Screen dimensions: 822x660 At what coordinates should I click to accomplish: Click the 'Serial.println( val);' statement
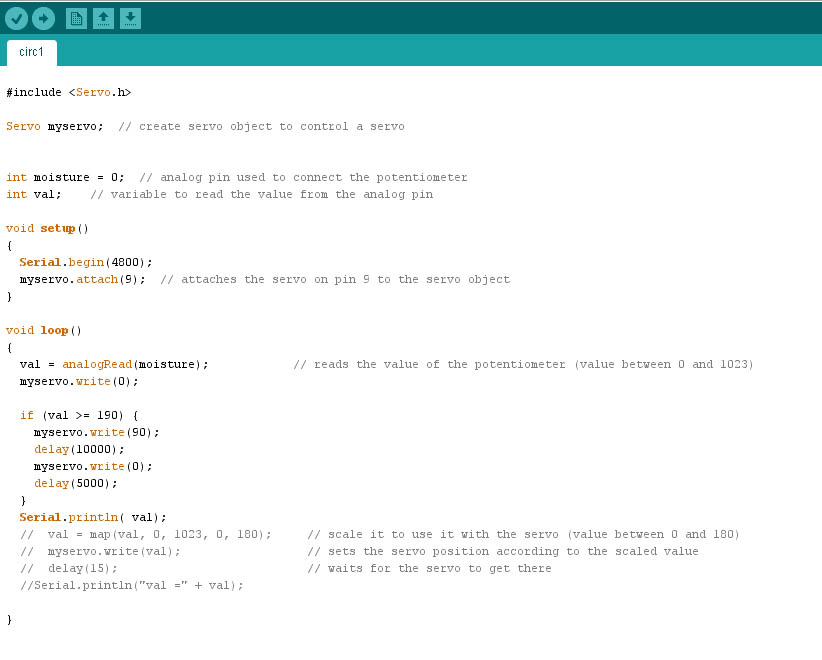pyautogui.click(x=93, y=517)
